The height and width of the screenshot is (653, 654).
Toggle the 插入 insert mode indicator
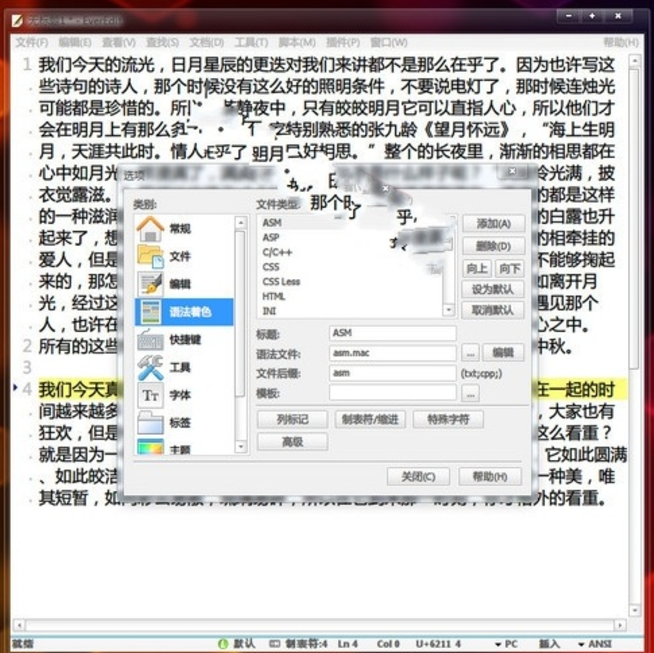(x=549, y=644)
